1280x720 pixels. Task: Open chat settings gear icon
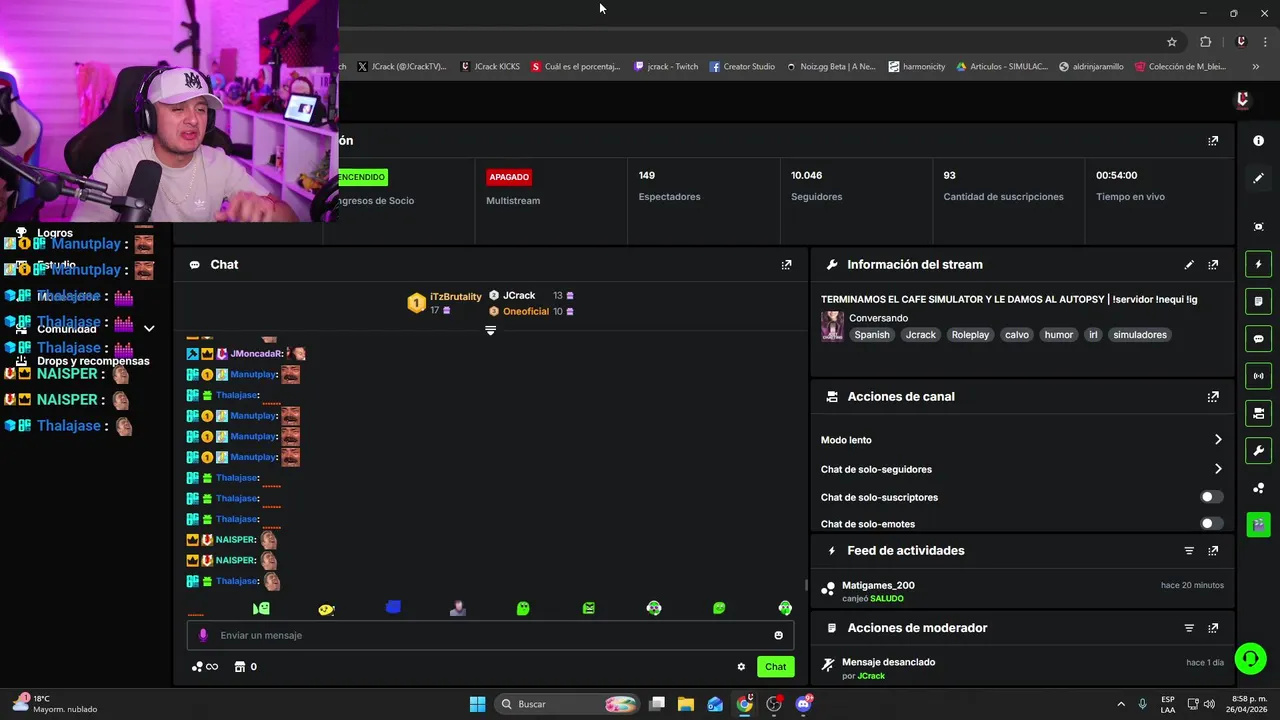[x=741, y=667]
